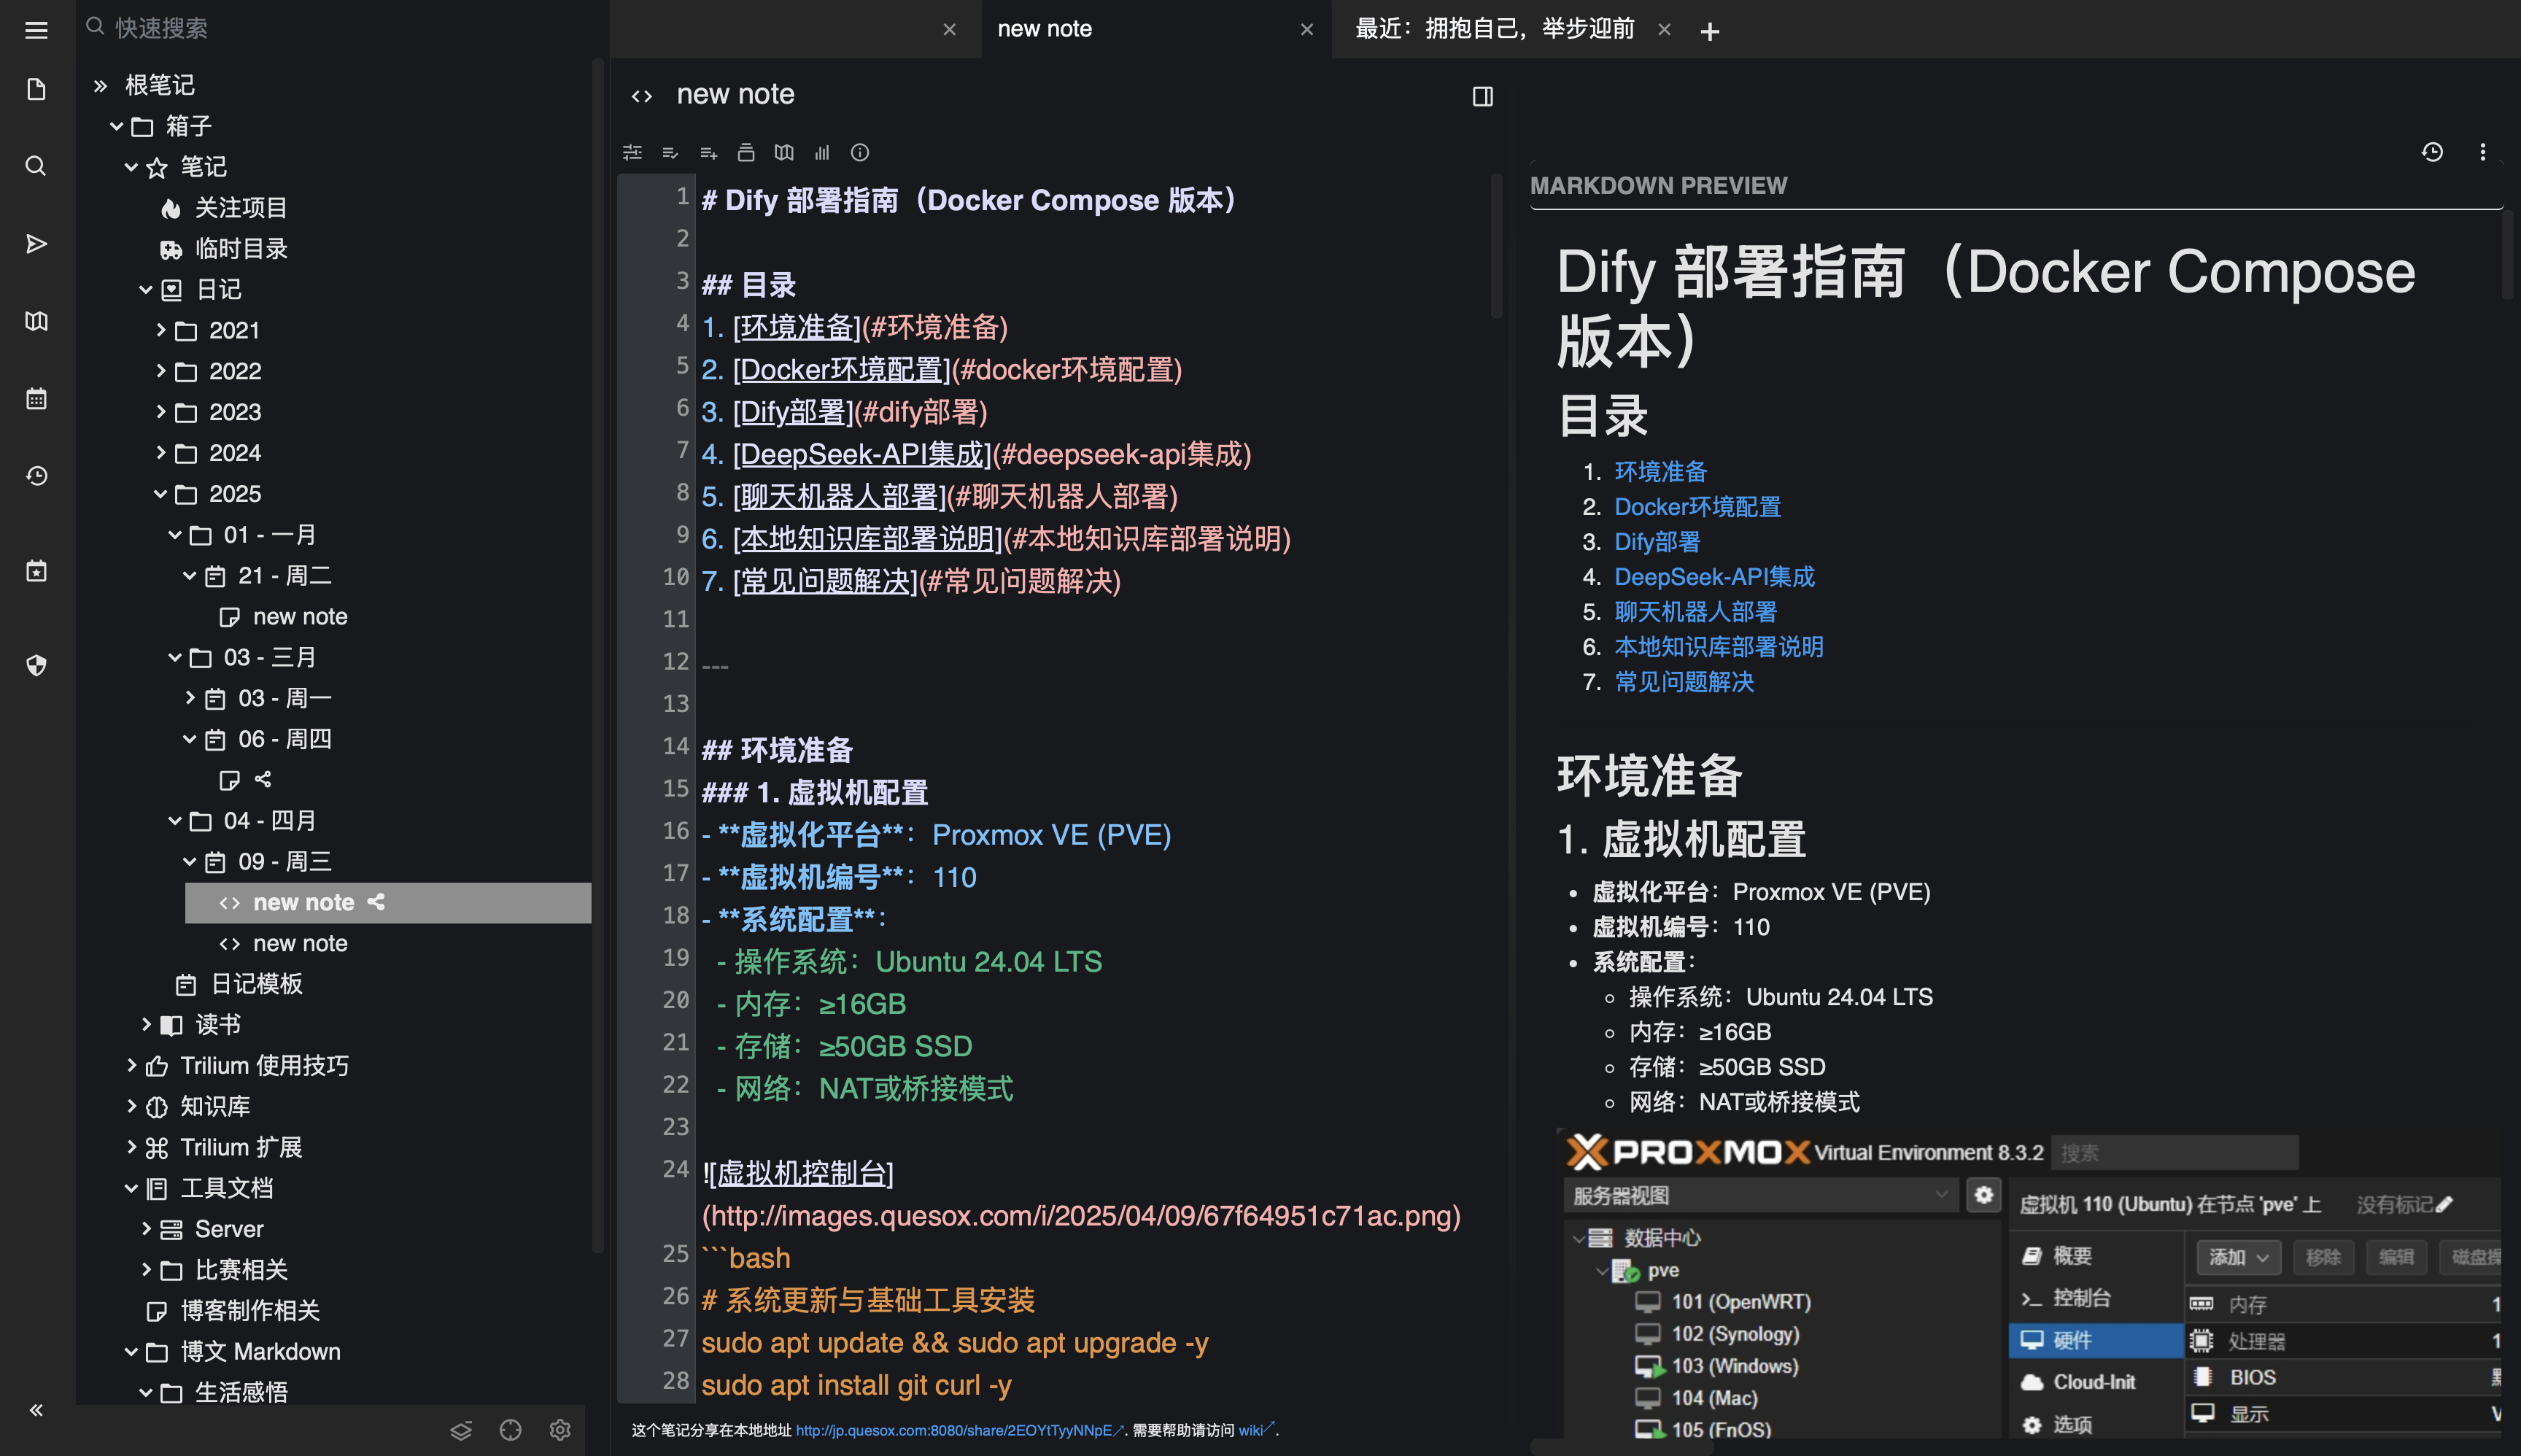The width and height of the screenshot is (2521, 1456).
Task: Expand the 2021 diary folder
Action: pyautogui.click(x=160, y=330)
